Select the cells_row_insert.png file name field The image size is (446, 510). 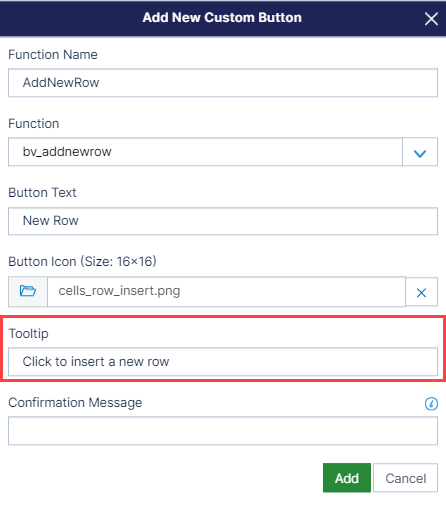[226, 291]
